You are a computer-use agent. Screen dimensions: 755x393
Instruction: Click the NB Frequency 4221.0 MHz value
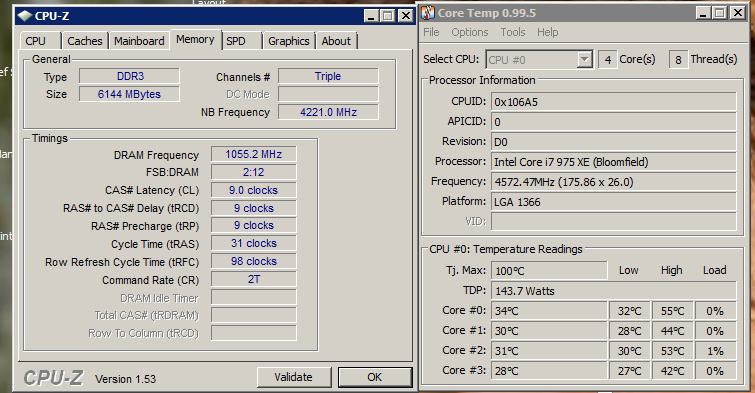tap(328, 112)
